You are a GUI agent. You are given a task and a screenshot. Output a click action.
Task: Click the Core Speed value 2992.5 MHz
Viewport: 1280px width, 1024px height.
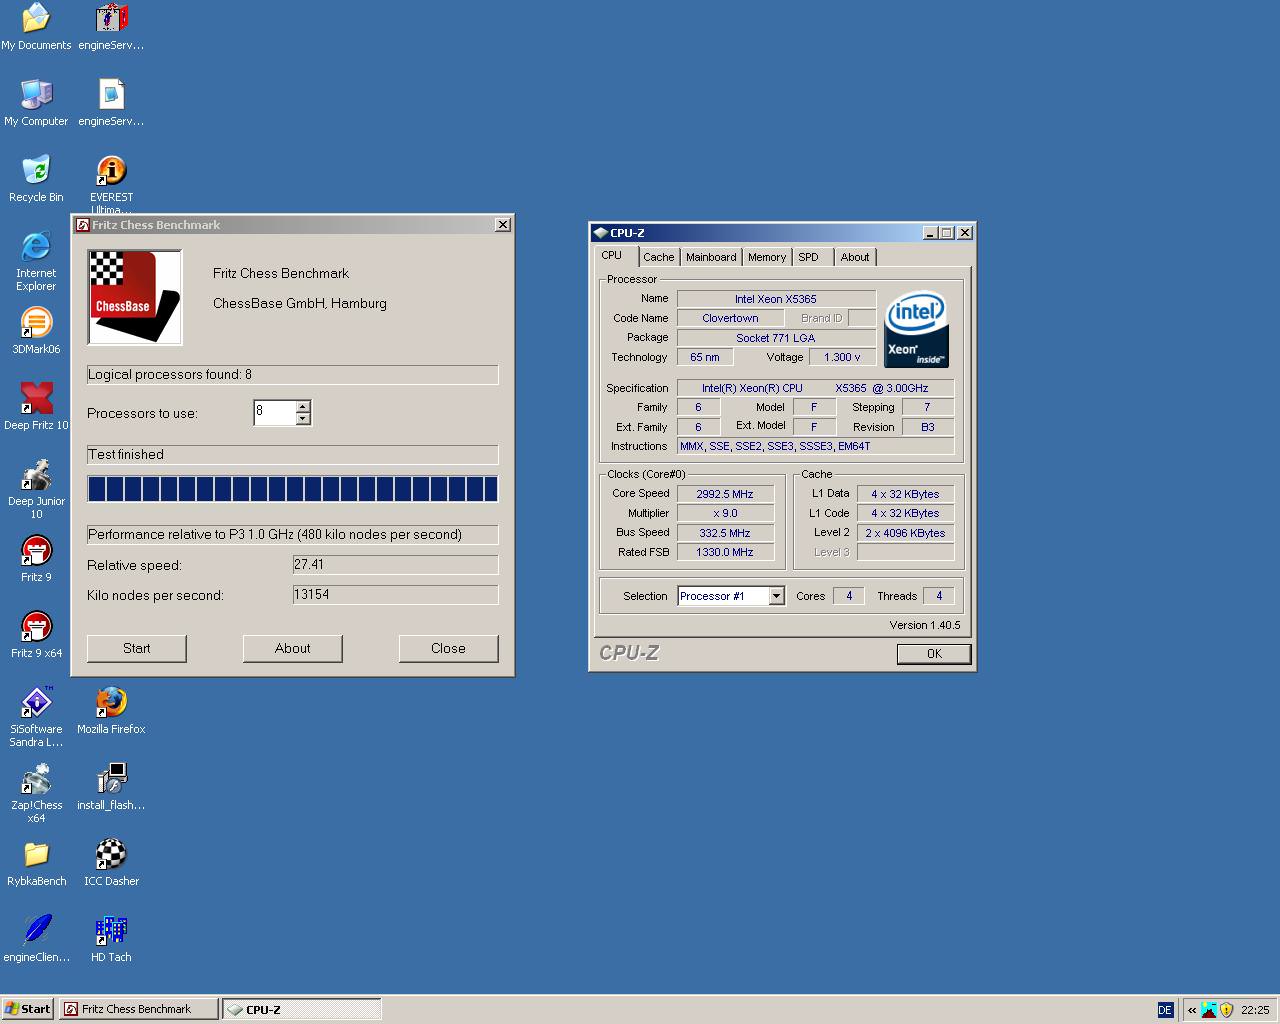point(726,494)
